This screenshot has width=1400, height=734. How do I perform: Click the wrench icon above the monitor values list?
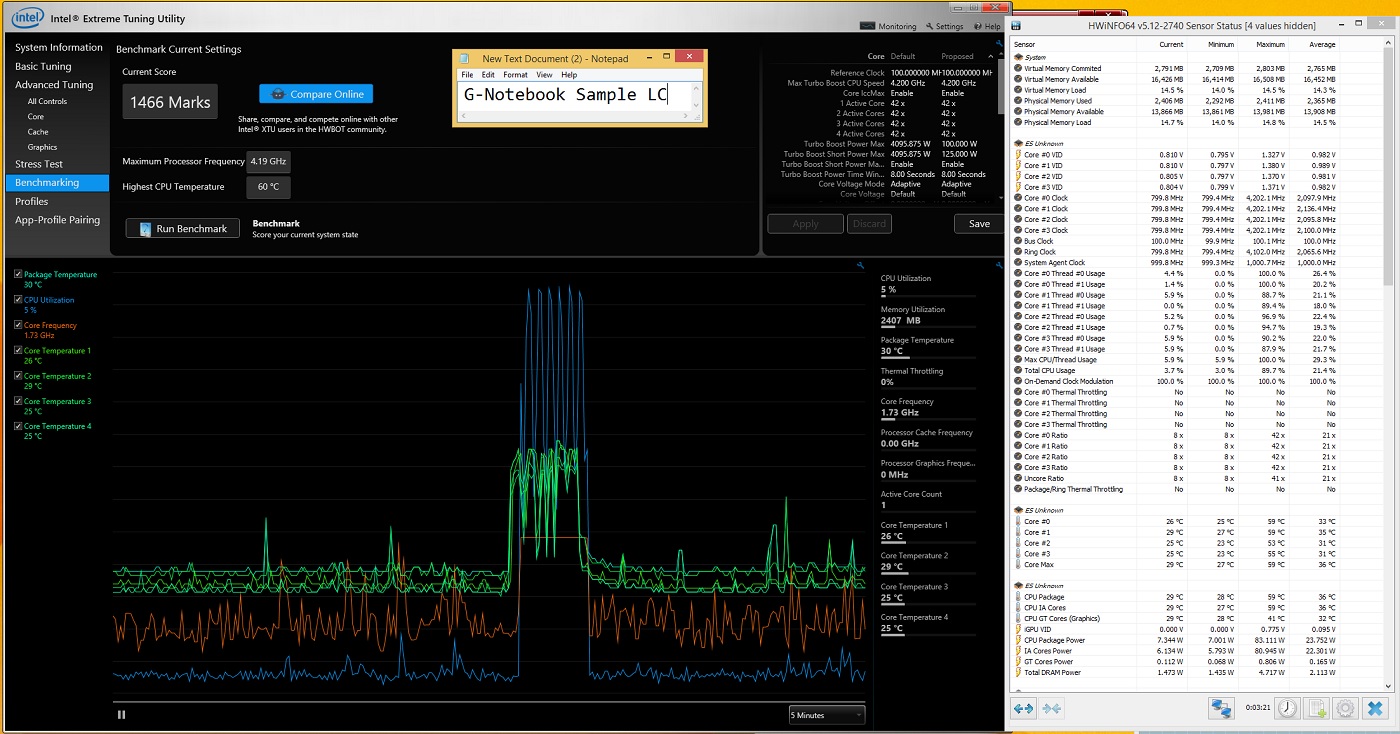[998, 265]
